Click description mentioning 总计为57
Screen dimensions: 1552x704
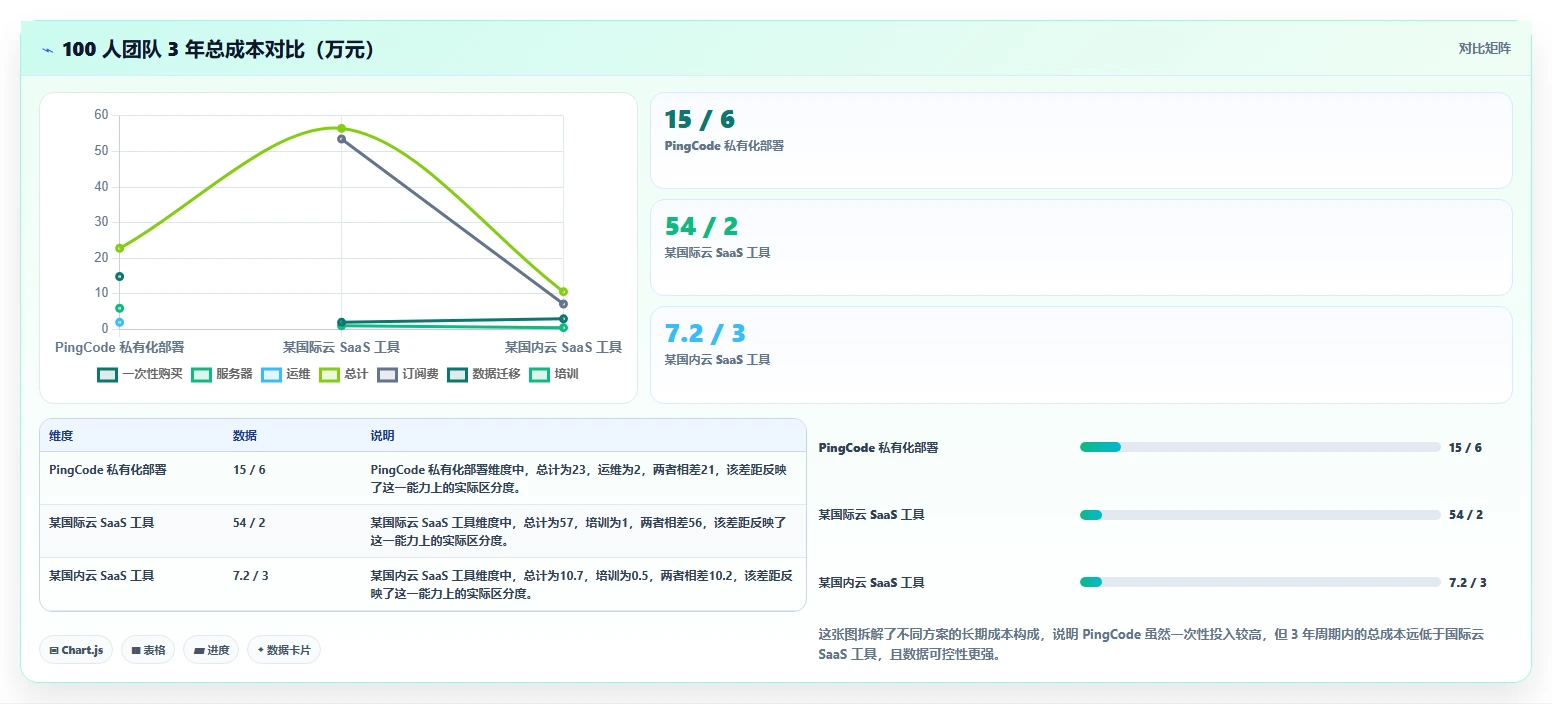[x=579, y=531]
